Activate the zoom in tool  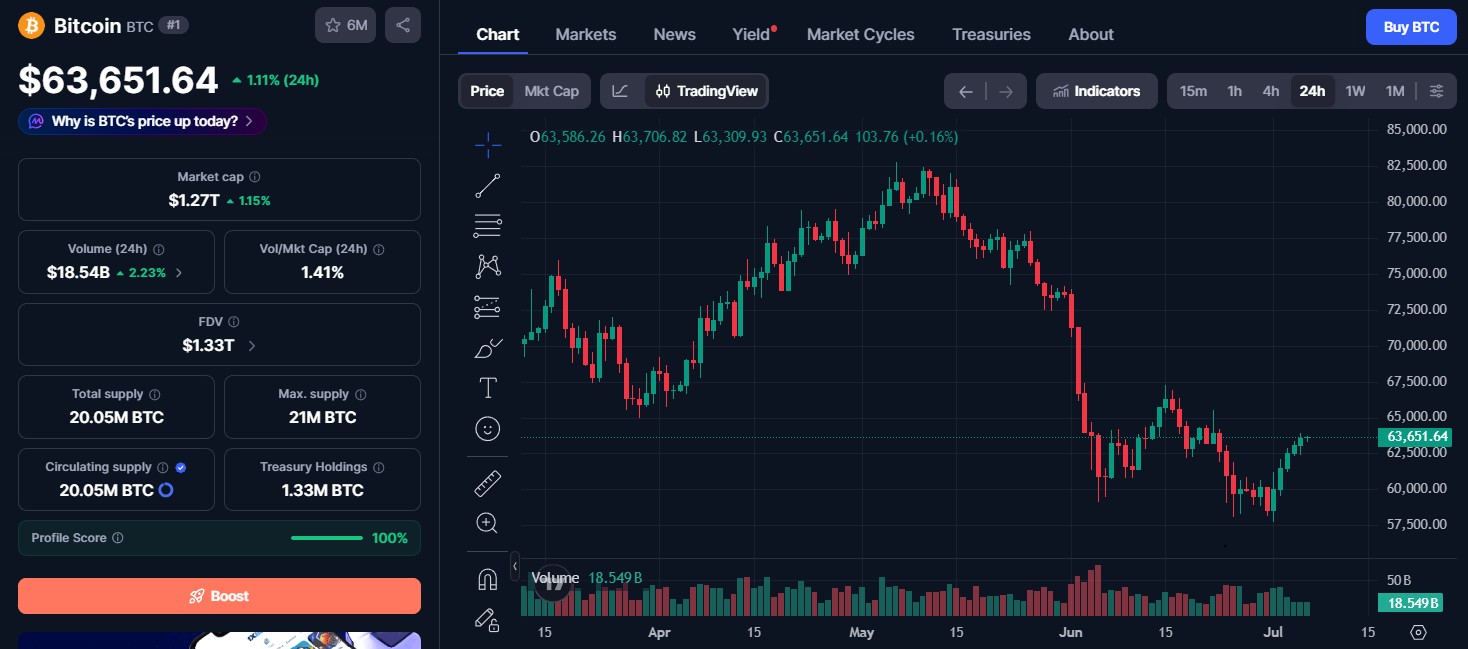pos(488,523)
